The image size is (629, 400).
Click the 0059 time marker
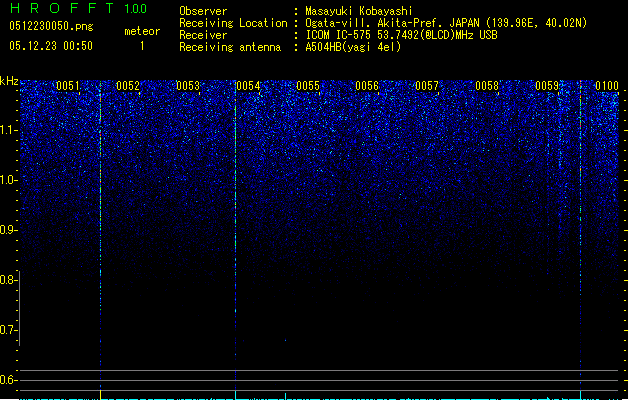(x=547, y=86)
